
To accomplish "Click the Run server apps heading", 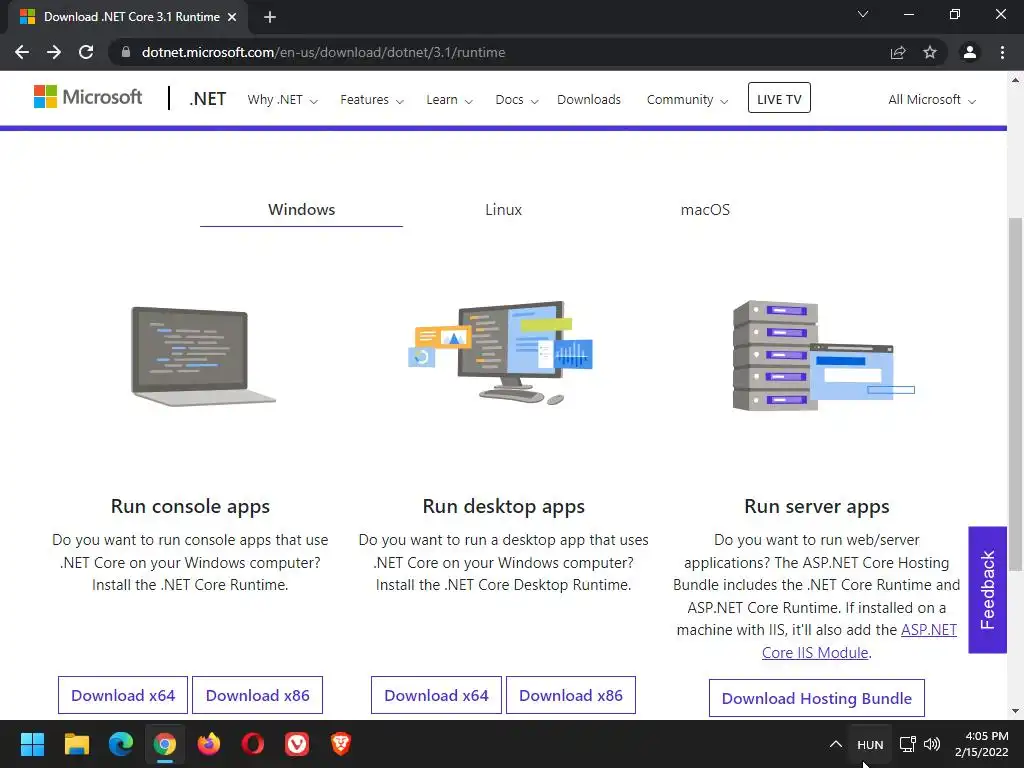I will click(816, 507).
